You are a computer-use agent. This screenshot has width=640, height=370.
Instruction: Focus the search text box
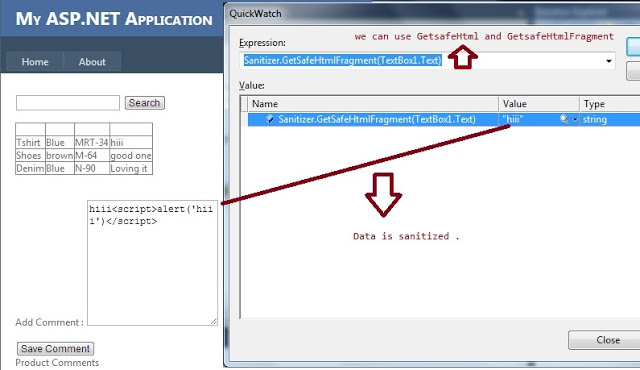(x=68, y=103)
